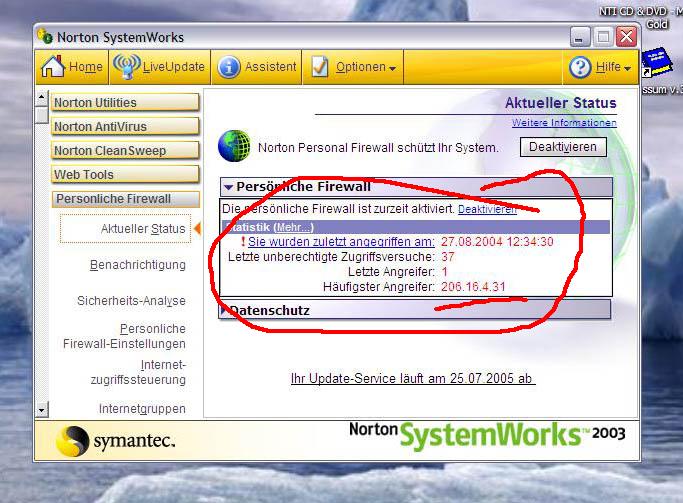Click the Norton SystemWorks 2003 logo
The image size is (683, 503).
click(487, 434)
